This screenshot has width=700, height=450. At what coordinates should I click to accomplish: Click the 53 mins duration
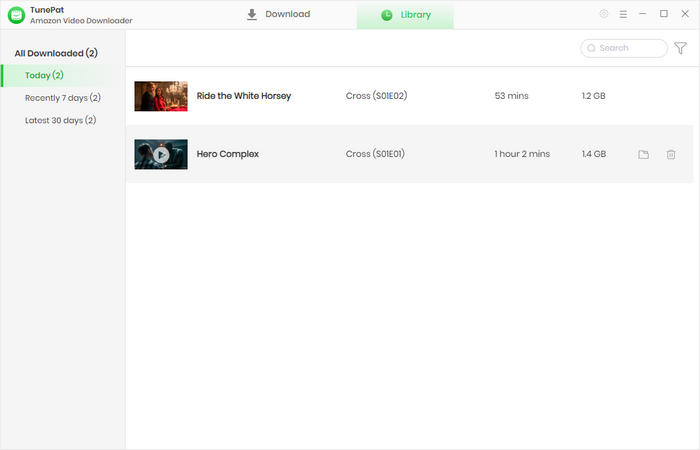[511, 96]
